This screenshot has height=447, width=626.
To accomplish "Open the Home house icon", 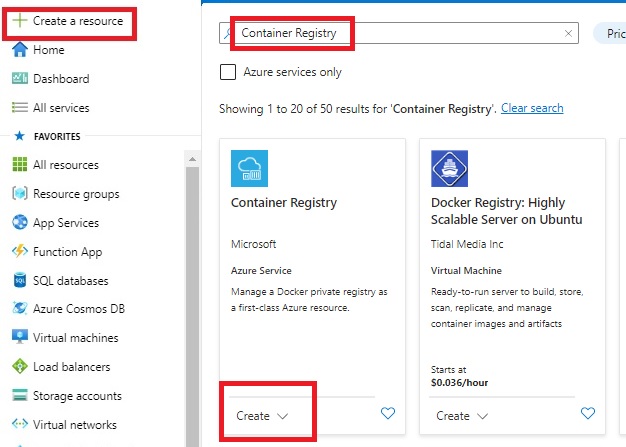I will [x=20, y=50].
